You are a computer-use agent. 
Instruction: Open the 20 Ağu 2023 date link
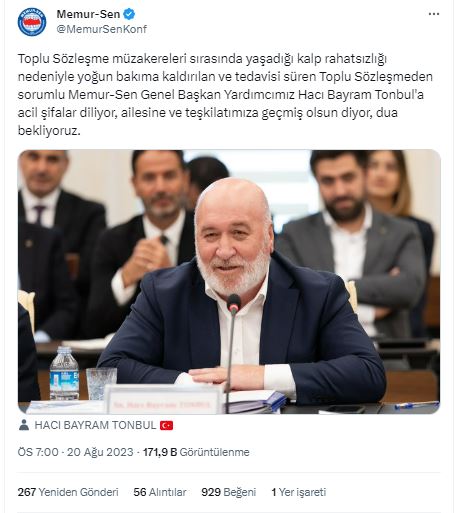tap(100, 452)
